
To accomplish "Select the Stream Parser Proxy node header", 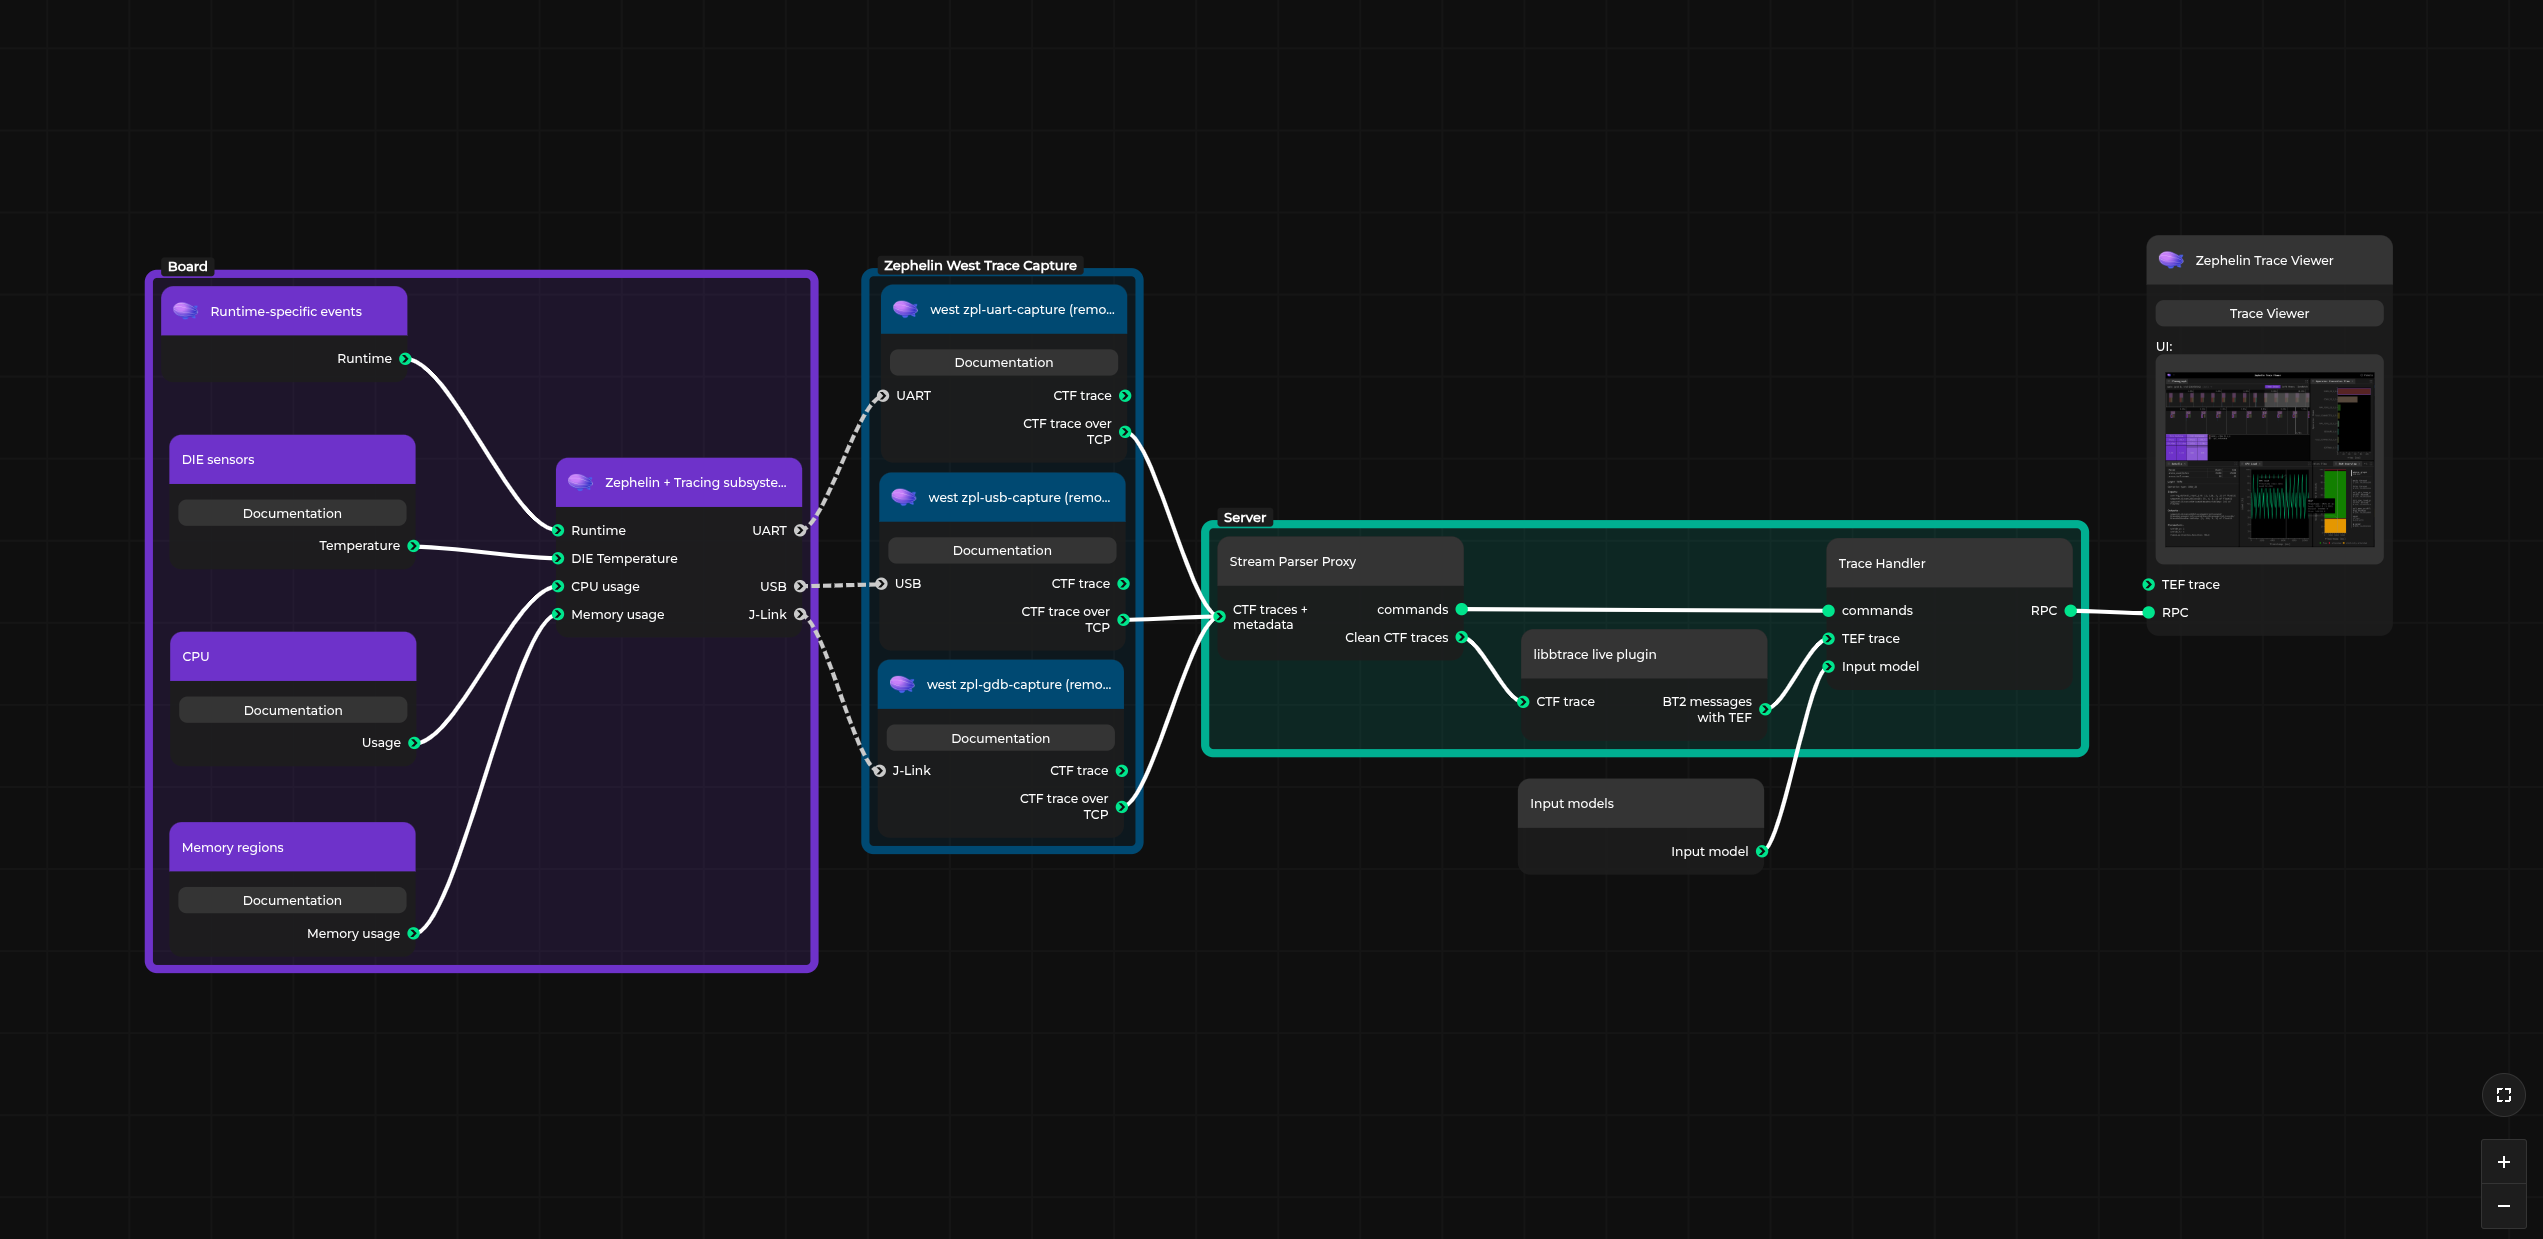I will tap(1340, 561).
